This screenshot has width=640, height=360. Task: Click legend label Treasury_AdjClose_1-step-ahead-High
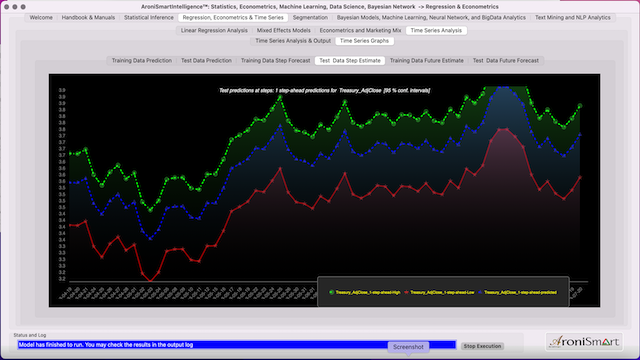click(368, 292)
